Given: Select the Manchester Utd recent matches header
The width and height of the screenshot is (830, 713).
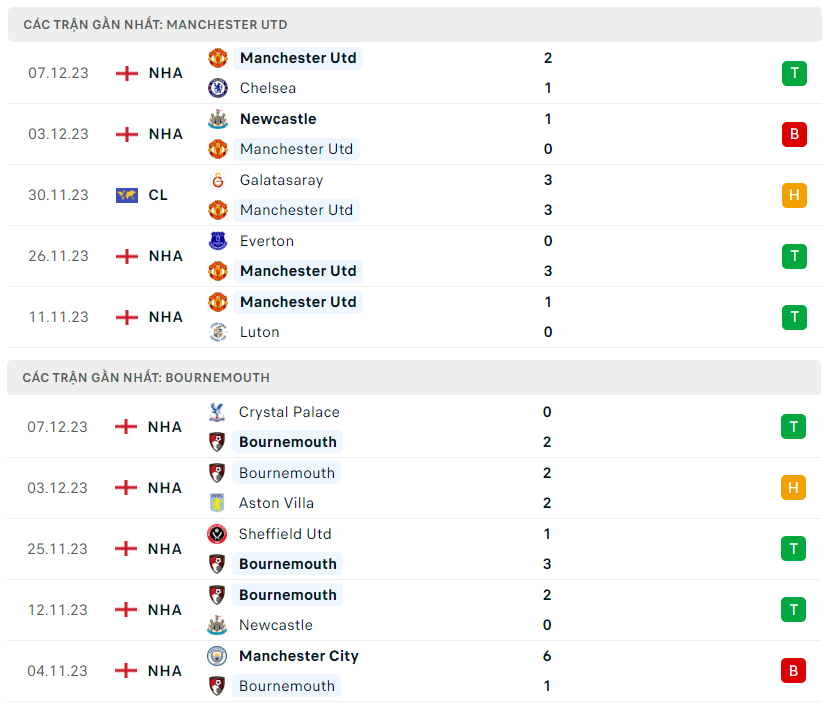Looking at the screenshot, I should [155, 24].
